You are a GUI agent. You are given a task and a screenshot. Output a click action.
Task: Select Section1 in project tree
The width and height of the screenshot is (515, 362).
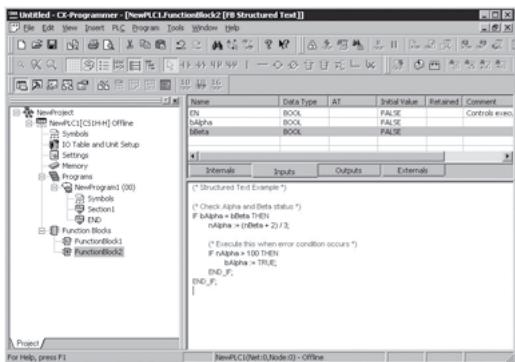pyautogui.click(x=101, y=209)
